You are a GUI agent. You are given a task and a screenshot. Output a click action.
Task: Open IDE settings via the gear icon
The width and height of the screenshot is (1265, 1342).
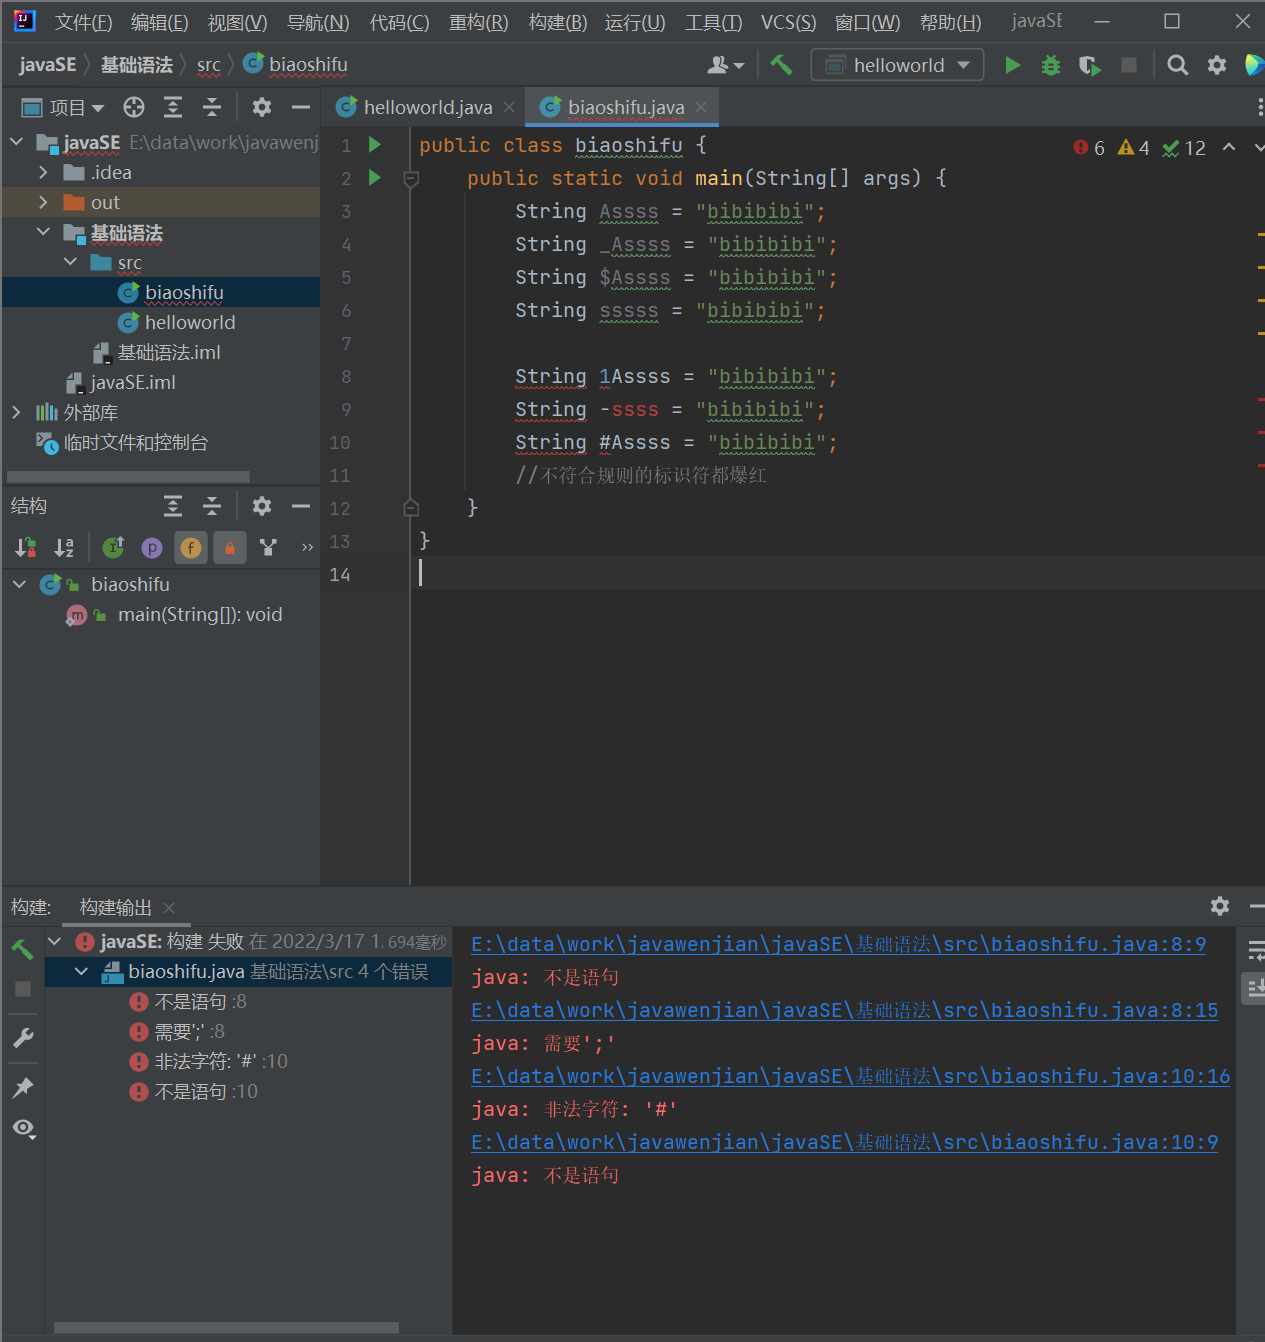click(1216, 64)
